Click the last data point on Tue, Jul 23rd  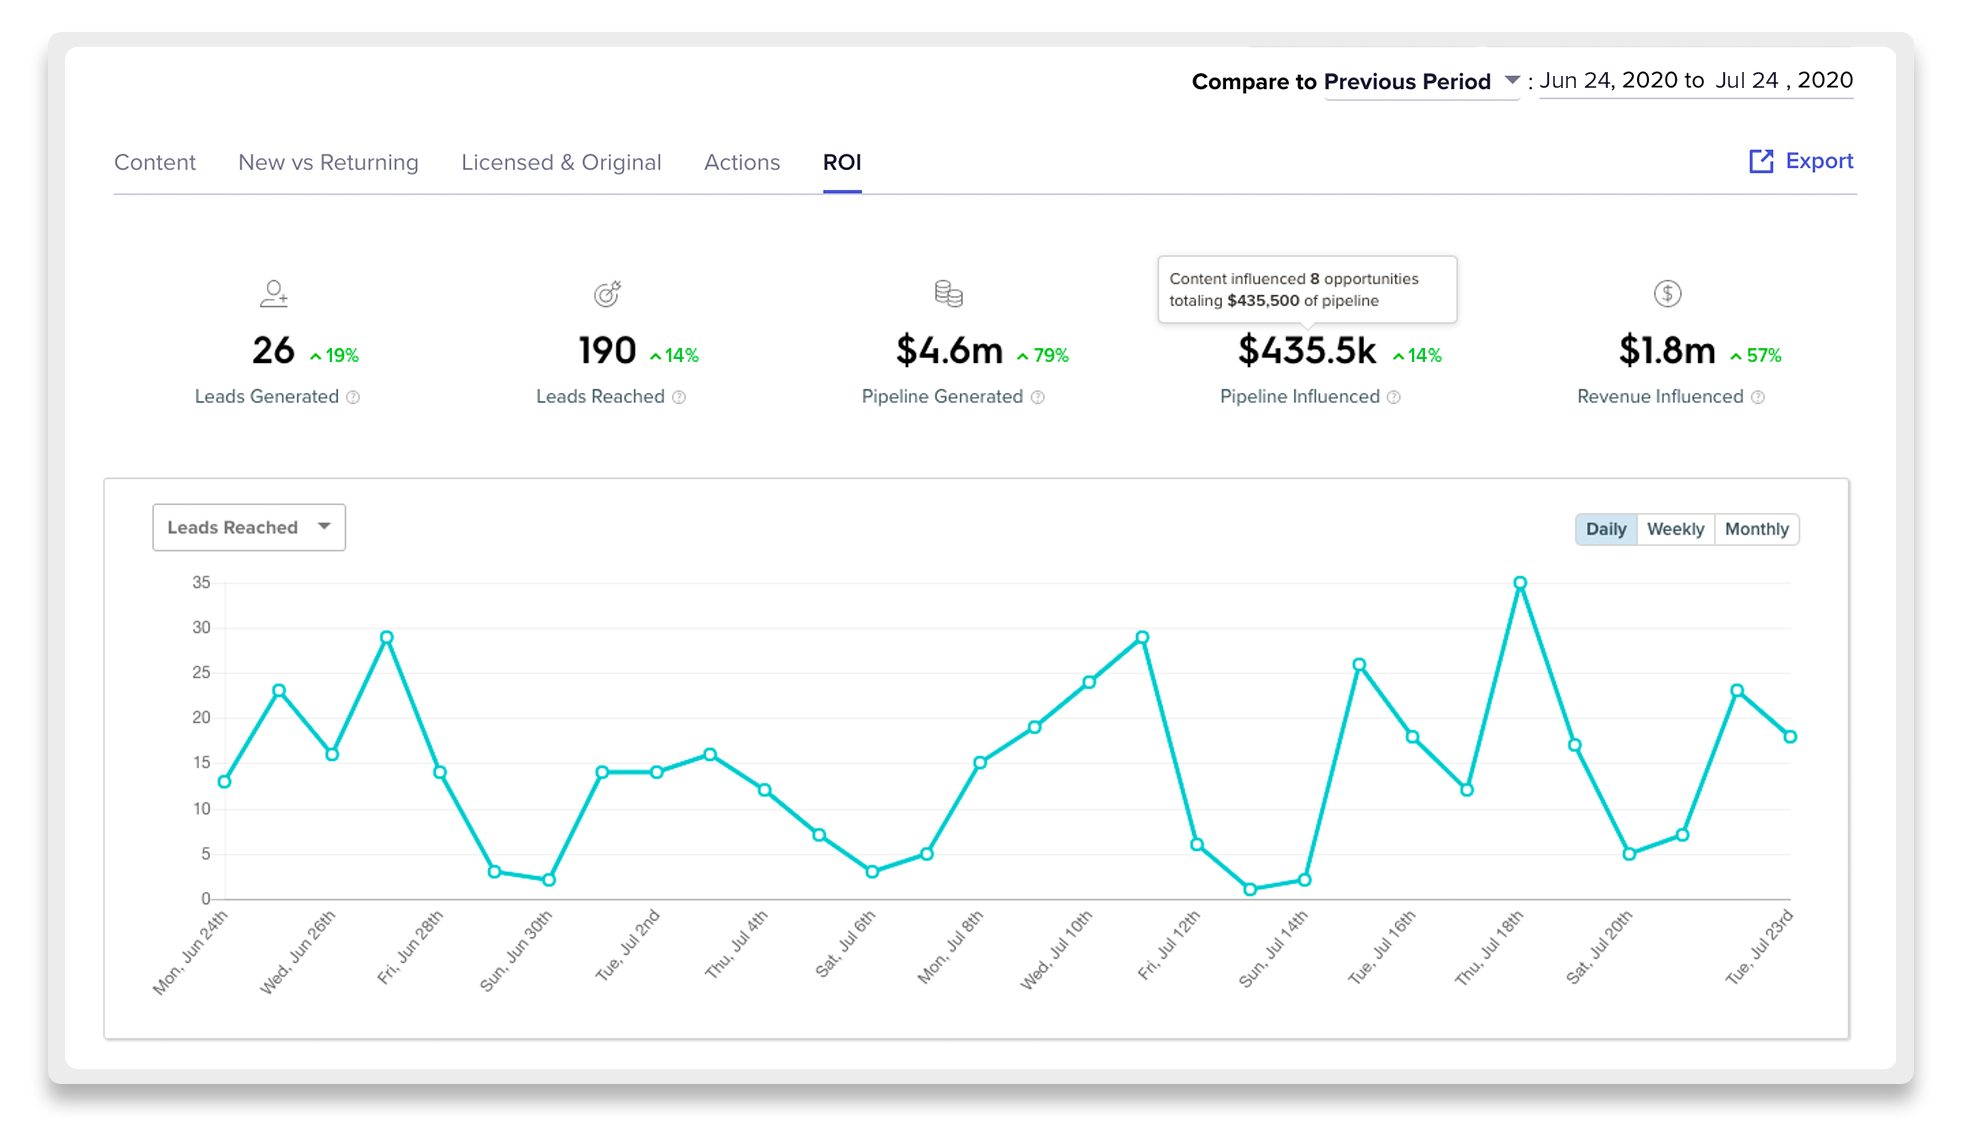[1790, 737]
